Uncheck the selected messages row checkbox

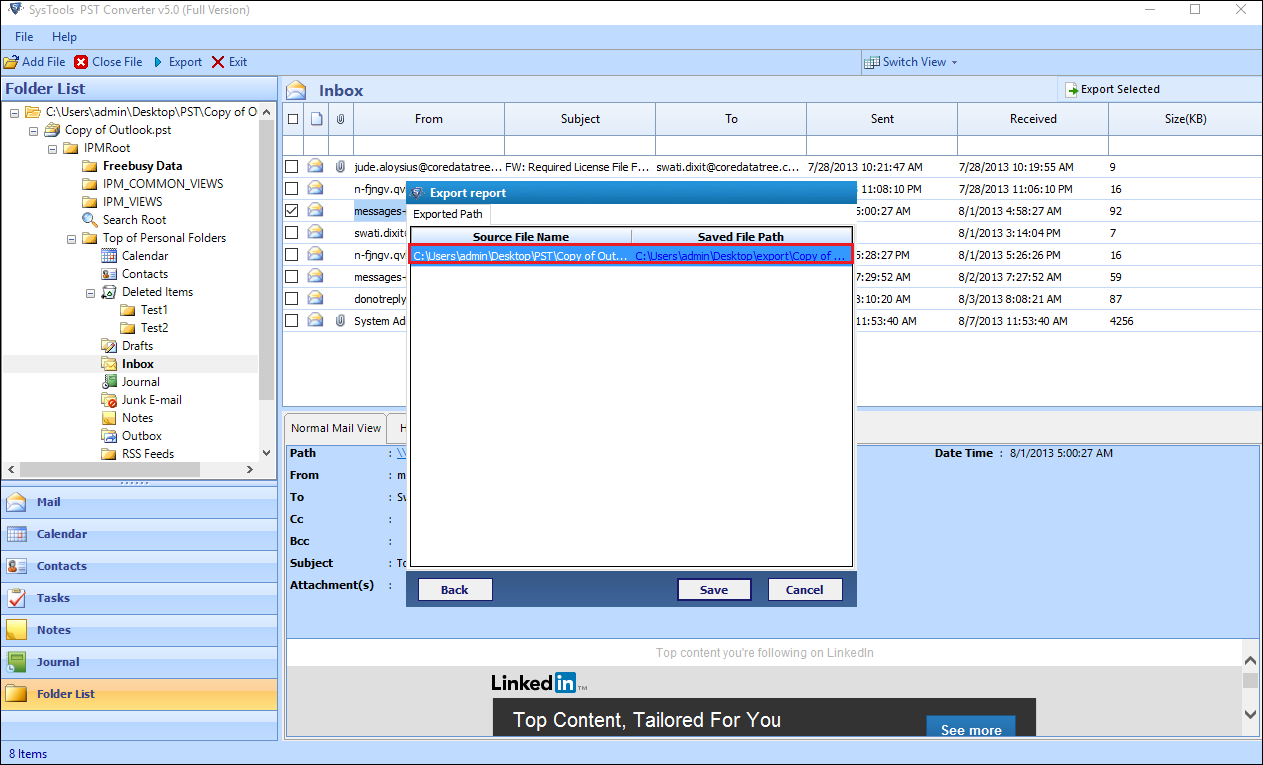tap(290, 210)
